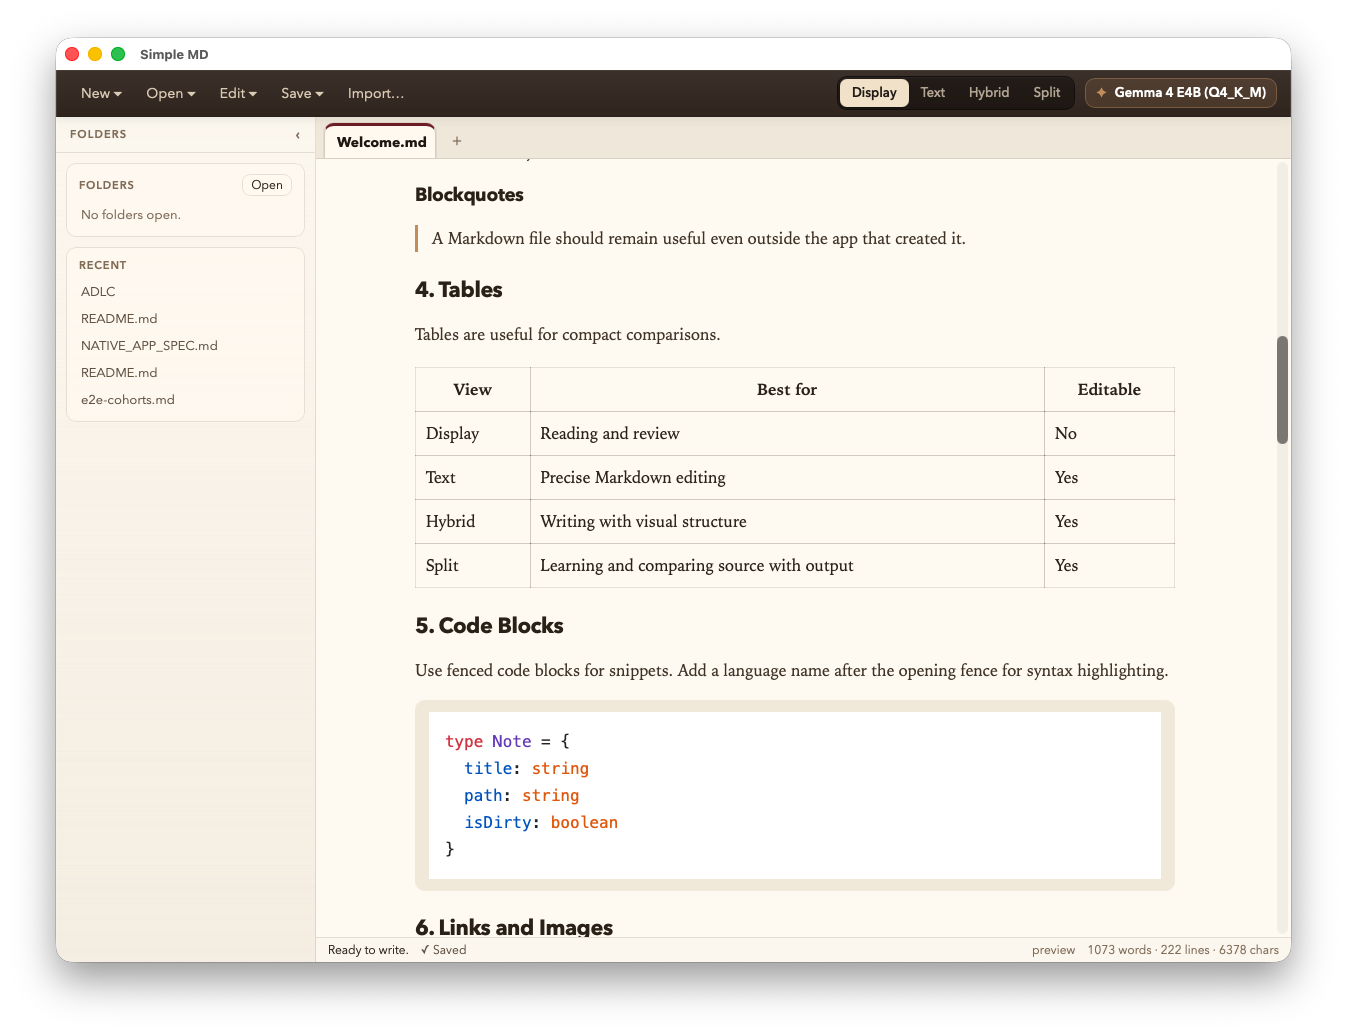
Task: Click the Blockquotes heading
Action: click(x=469, y=195)
